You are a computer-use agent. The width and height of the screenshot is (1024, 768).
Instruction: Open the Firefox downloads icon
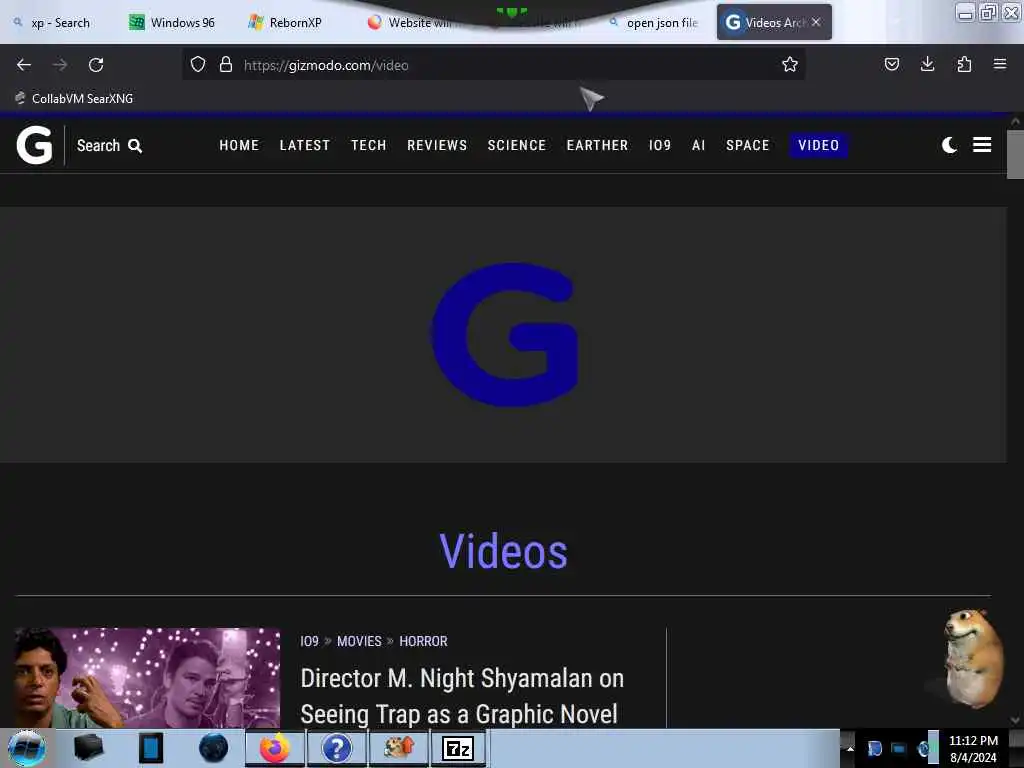(x=927, y=64)
